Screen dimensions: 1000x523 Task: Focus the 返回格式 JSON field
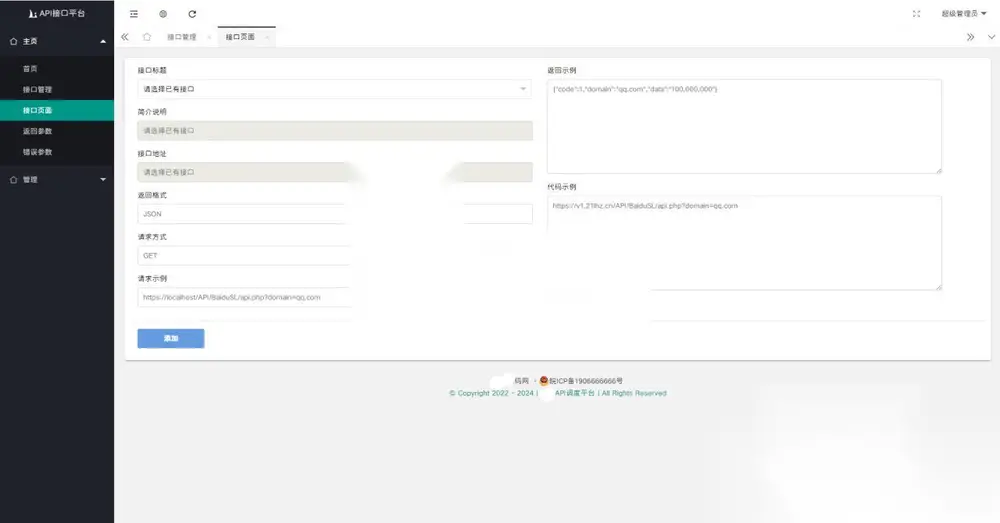pyautogui.click(x=335, y=214)
